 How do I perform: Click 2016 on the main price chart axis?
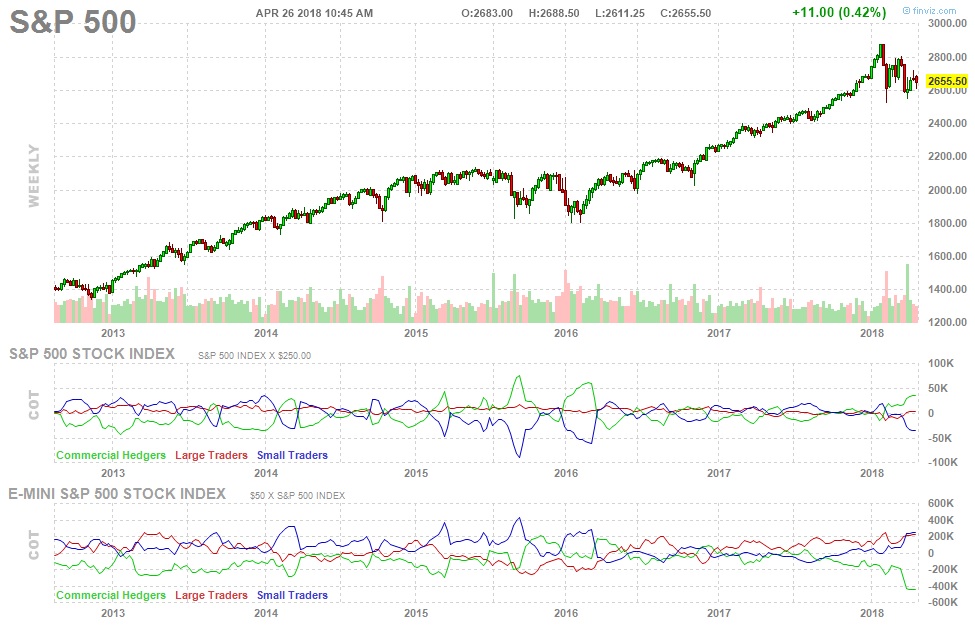tap(566, 333)
